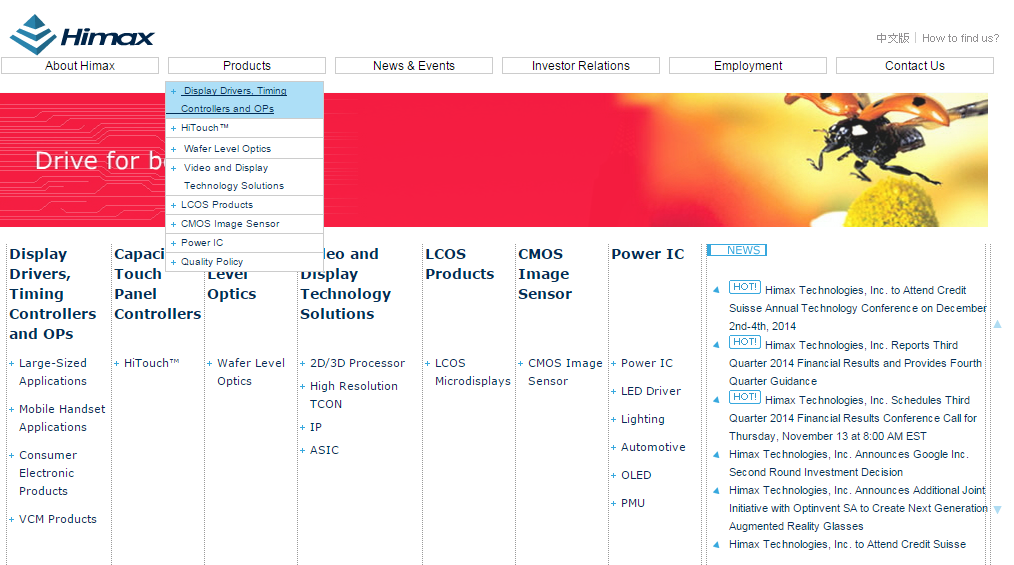1014x565 pixels.
Task: Read Google Inc. Second Round Investment news
Action: 848,464
